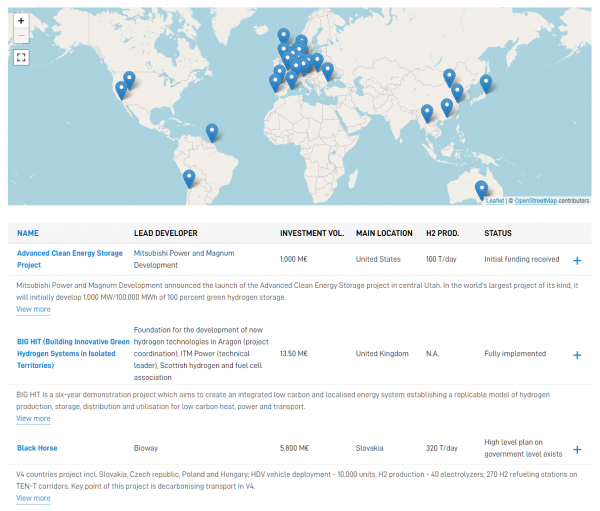Open the Leaflet attribution link
600x511 pixels.
click(495, 201)
